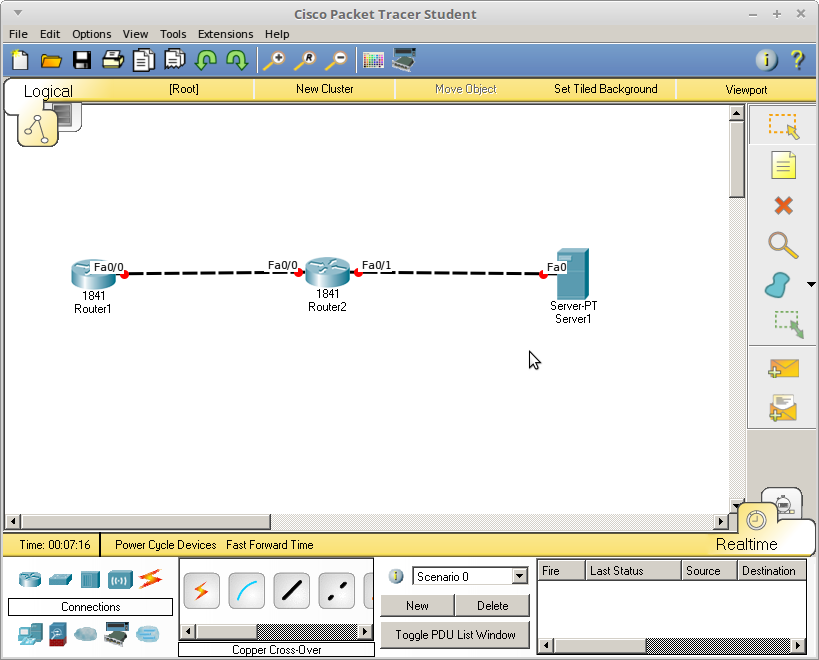Select the Multiuser Connection category

click(147, 634)
